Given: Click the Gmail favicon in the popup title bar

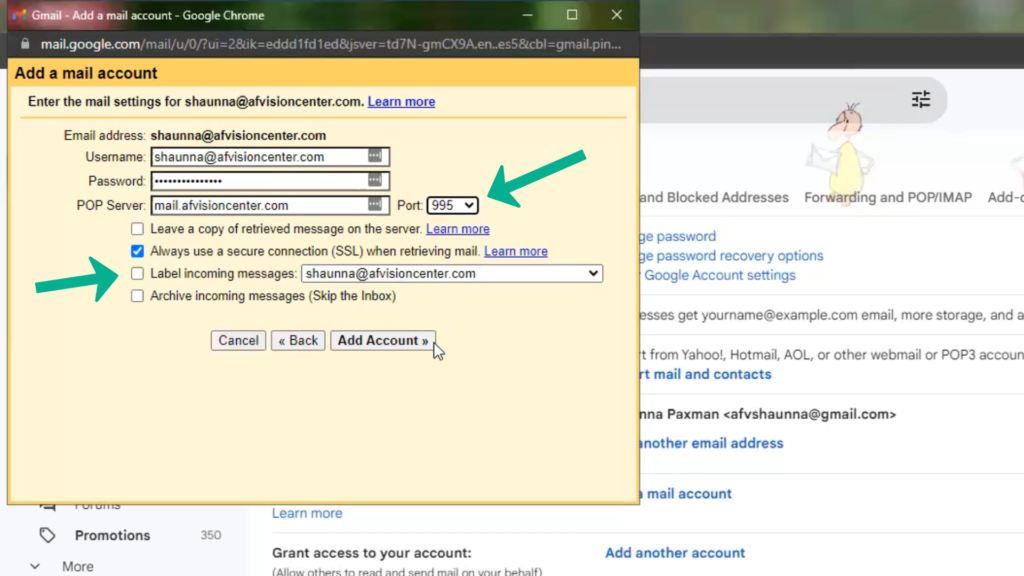Looking at the screenshot, I should [x=19, y=15].
